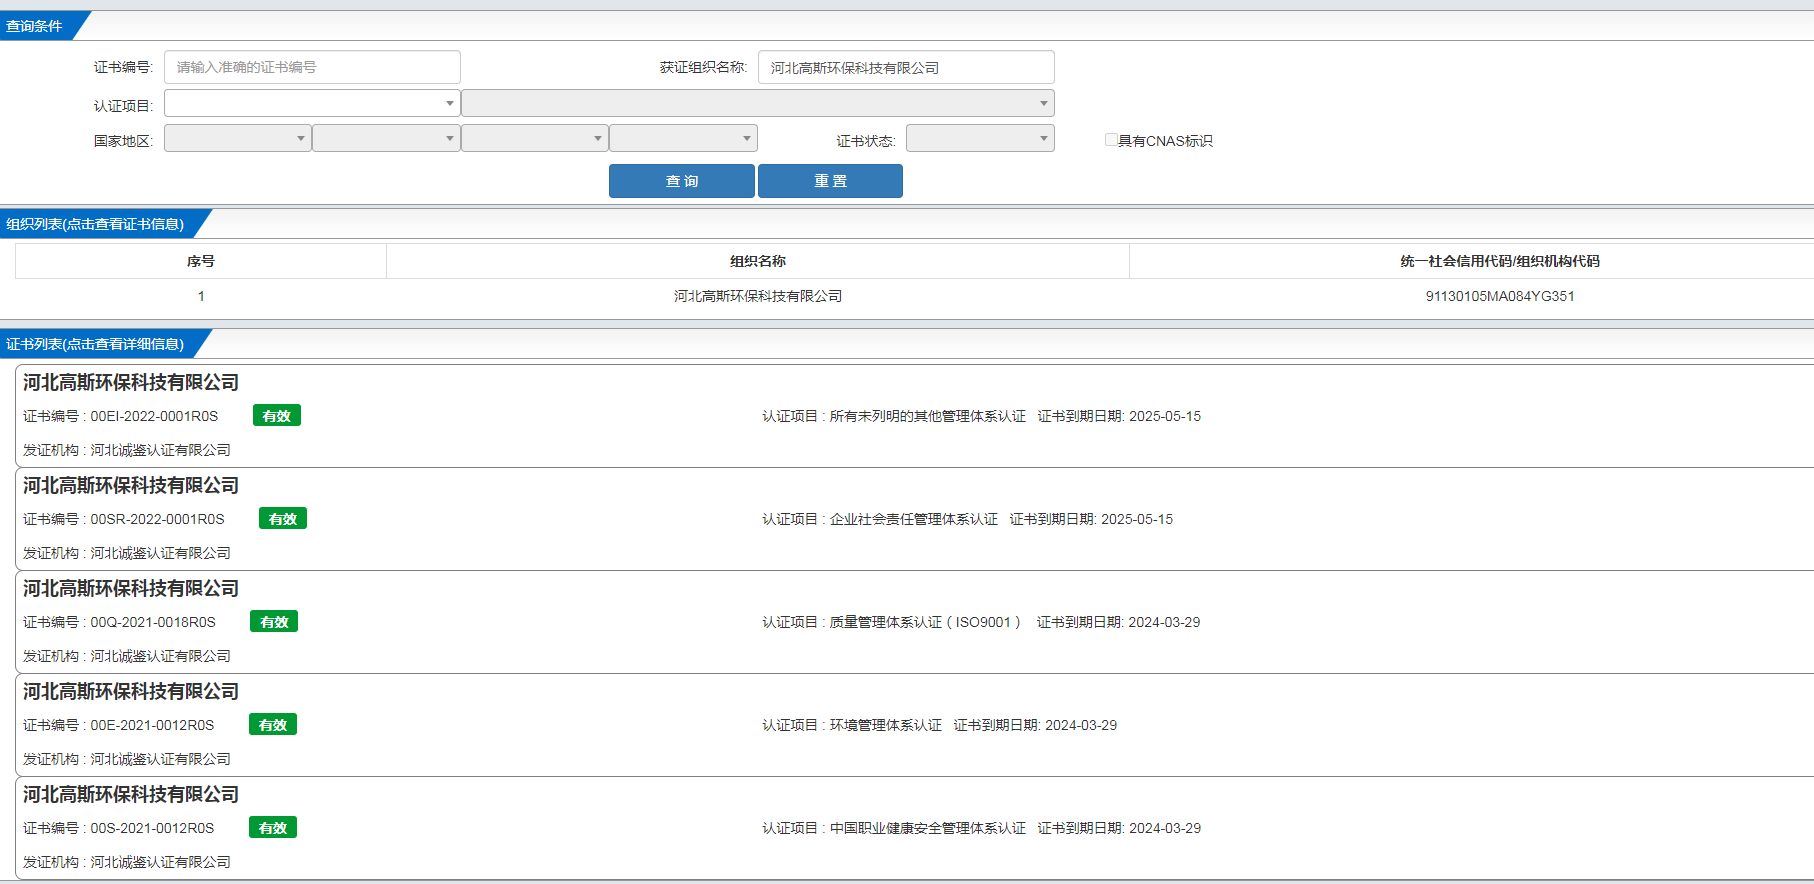Click 有效 badge for certificate 00SR-2022-0001R0S
Viewport: 1814px width, 884px height.
tap(283, 519)
